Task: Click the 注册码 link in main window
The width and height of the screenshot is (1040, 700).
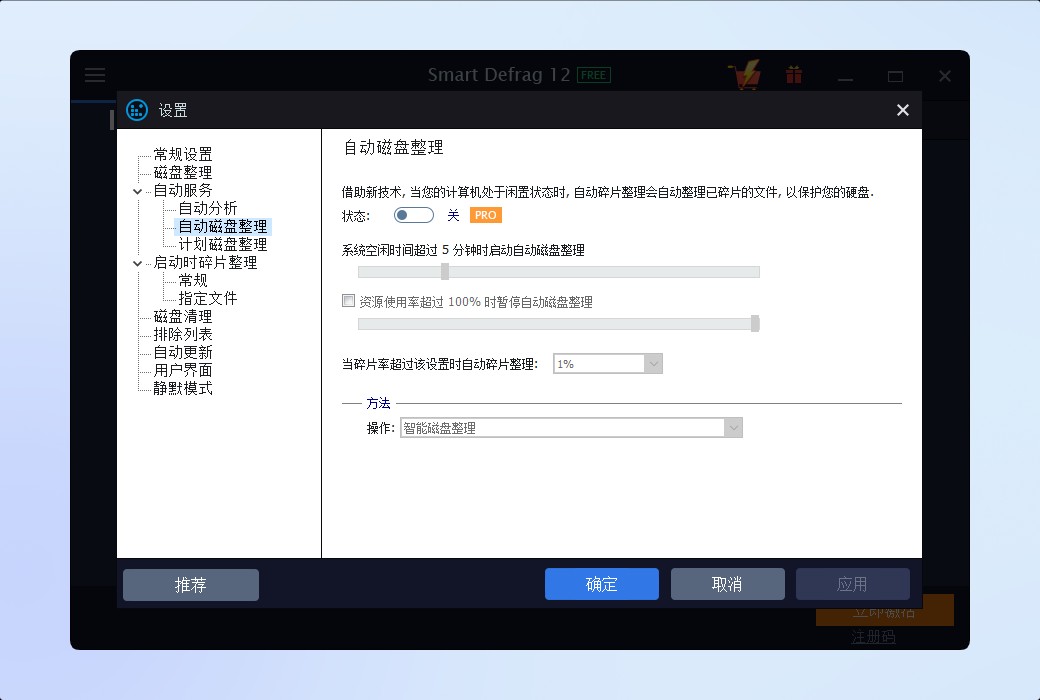Action: click(x=873, y=637)
